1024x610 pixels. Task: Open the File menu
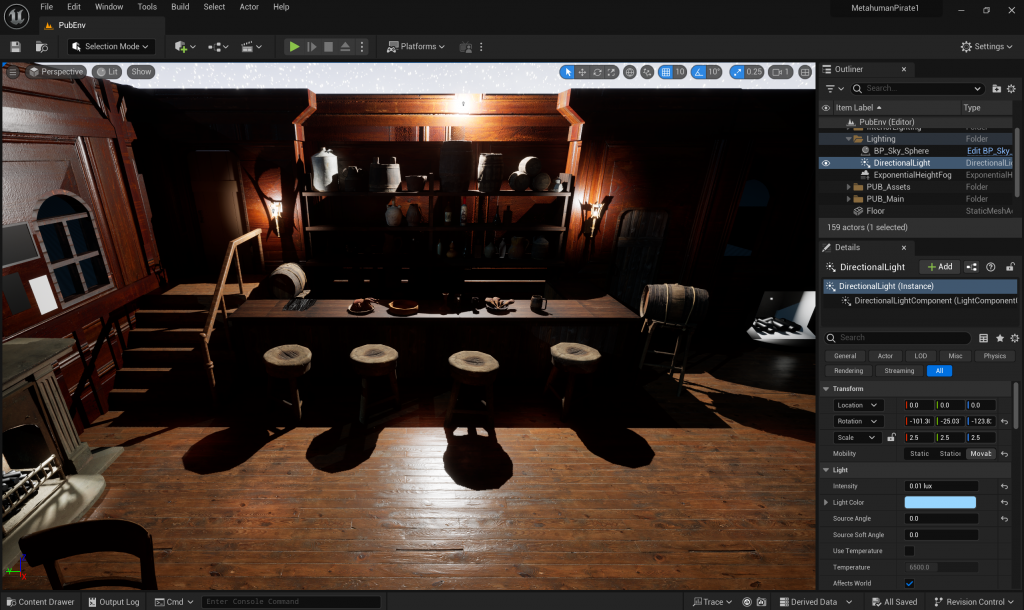tap(46, 7)
